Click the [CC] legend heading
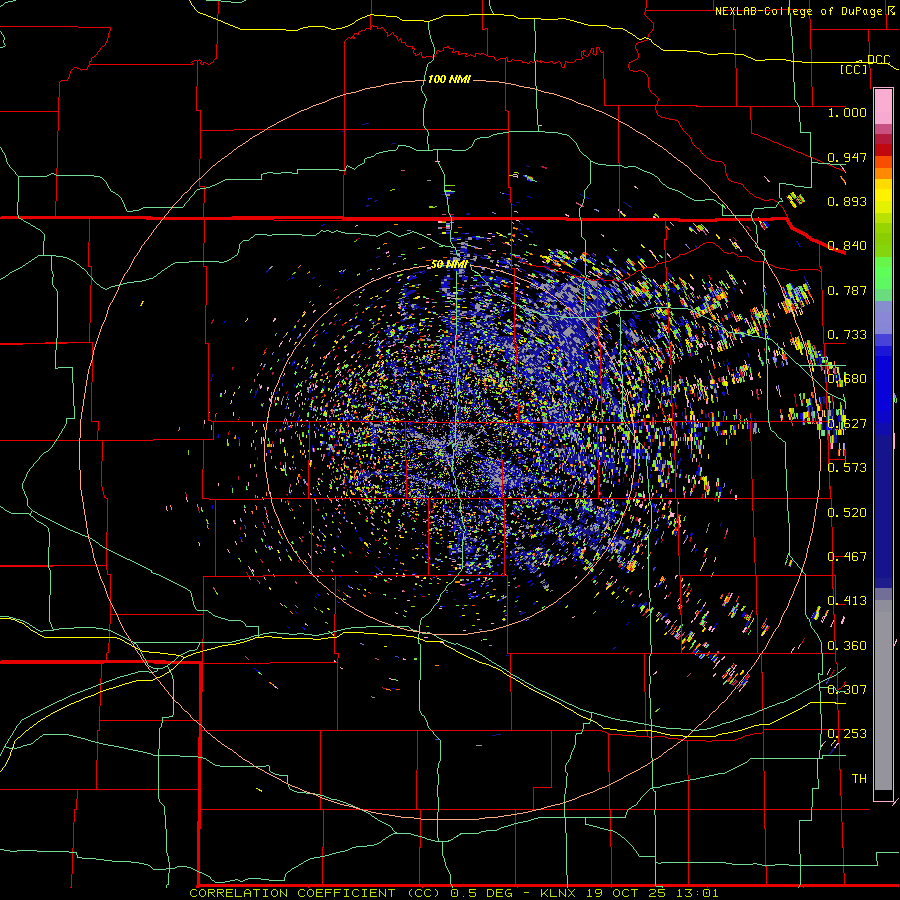The width and height of the screenshot is (900, 900). coord(854,69)
